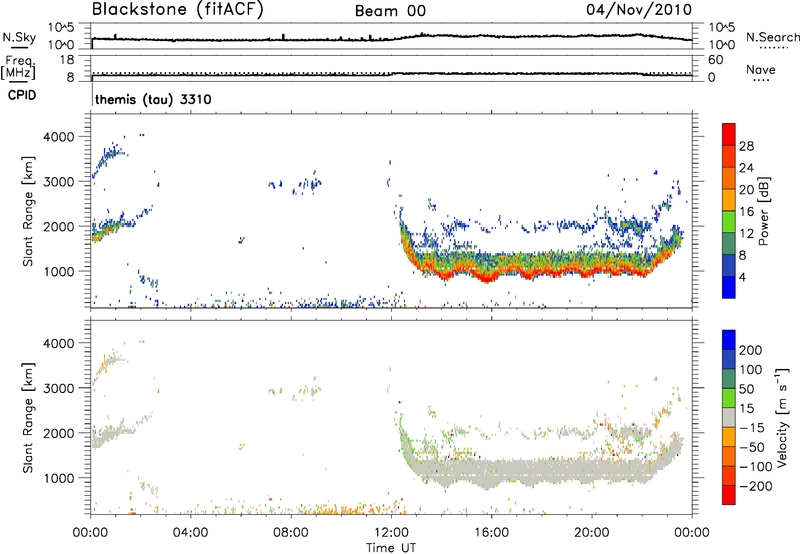Image resolution: width=800 pixels, height=554 pixels.
Task: Click the "CPID" label
Action: (22, 95)
